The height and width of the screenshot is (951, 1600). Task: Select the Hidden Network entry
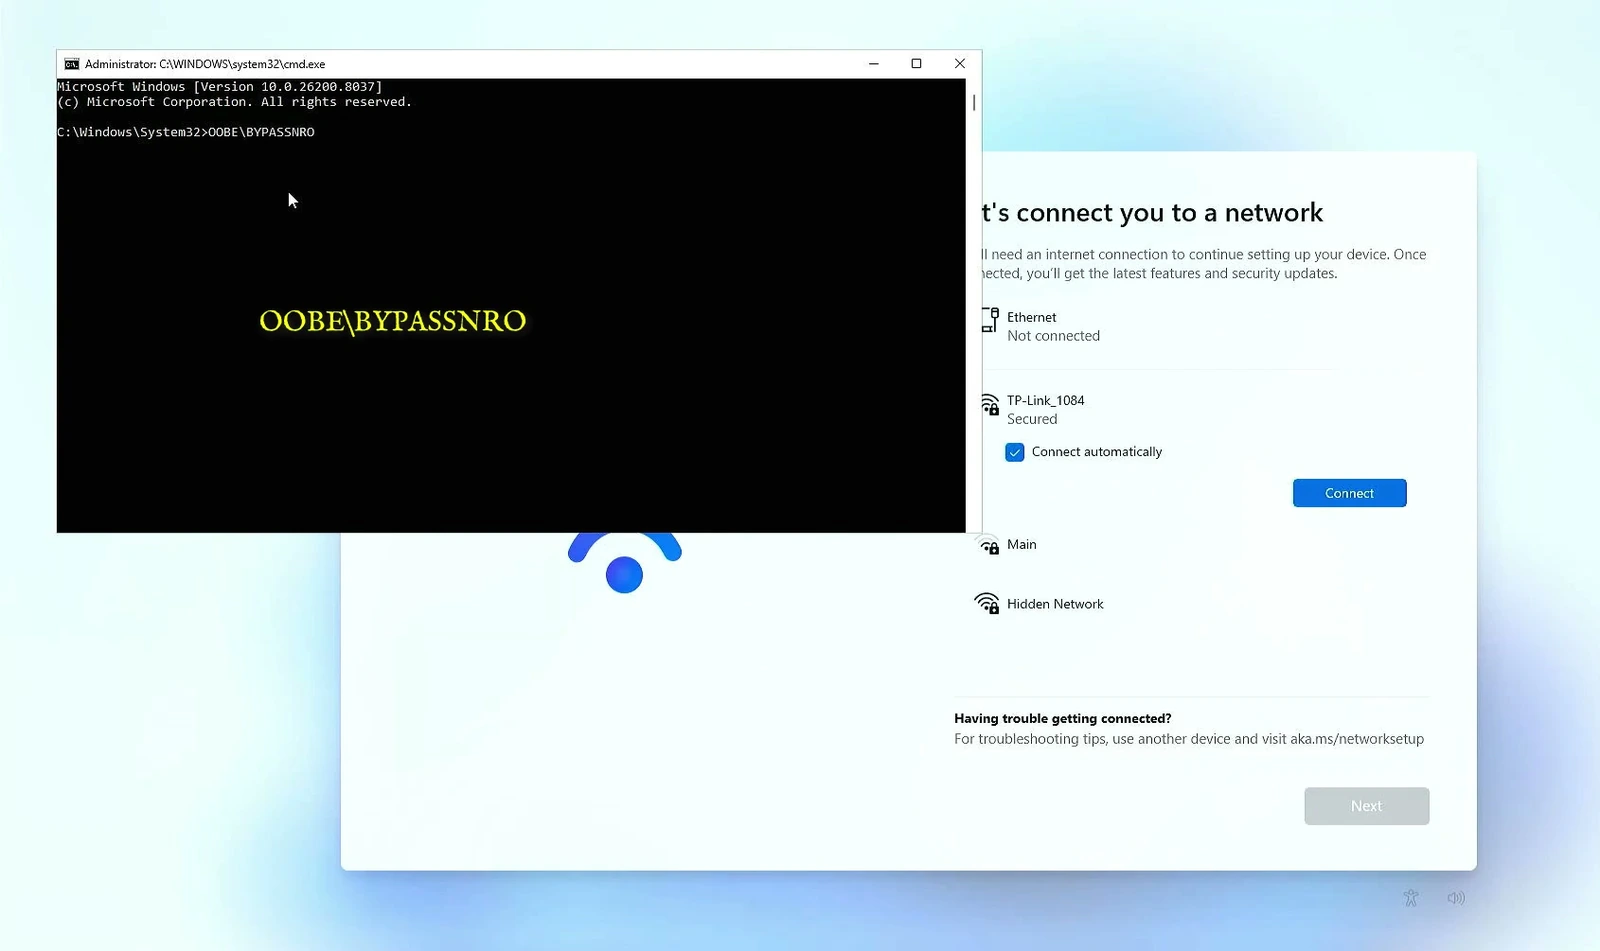tap(1055, 604)
